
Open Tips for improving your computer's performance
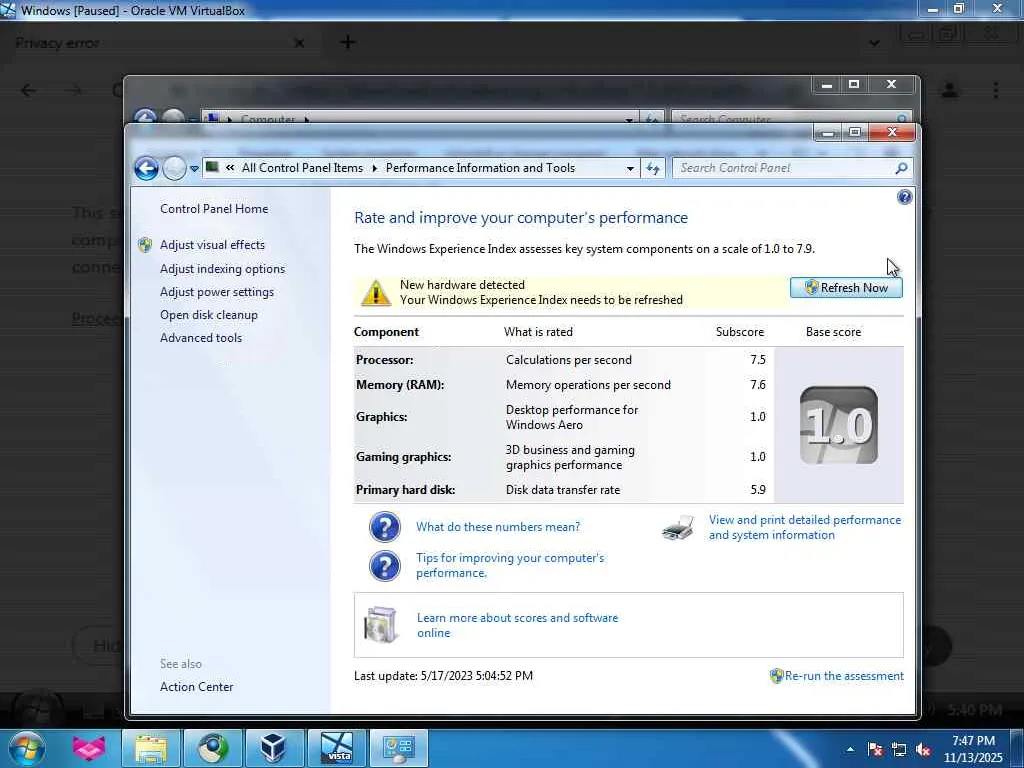[x=510, y=565]
